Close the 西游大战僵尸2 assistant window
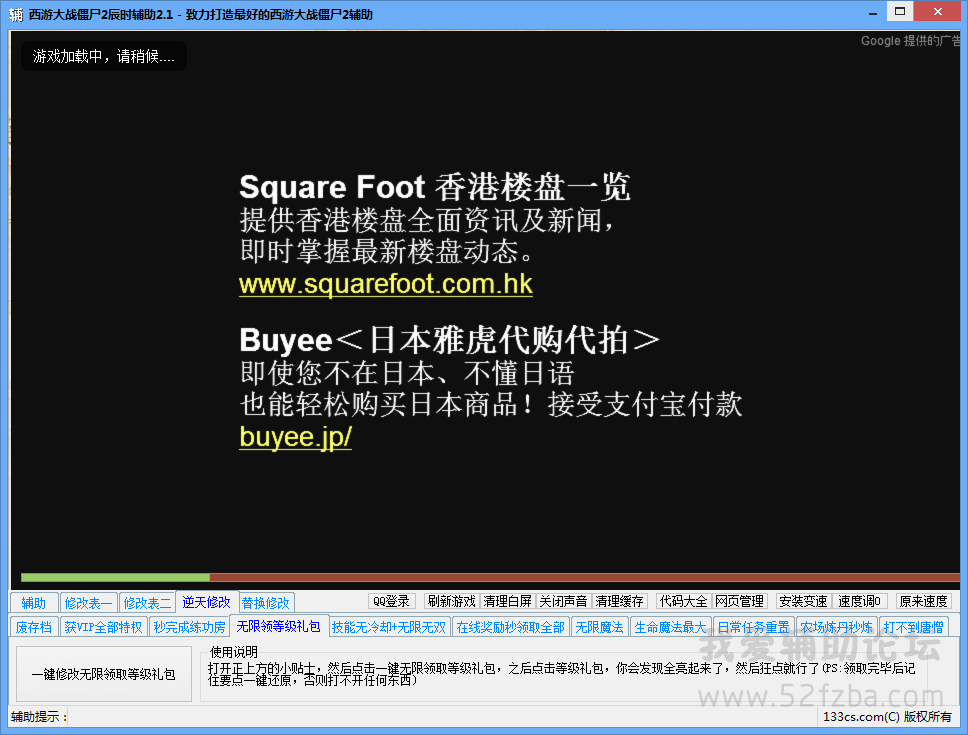This screenshot has width=968, height=735. pos(938,11)
